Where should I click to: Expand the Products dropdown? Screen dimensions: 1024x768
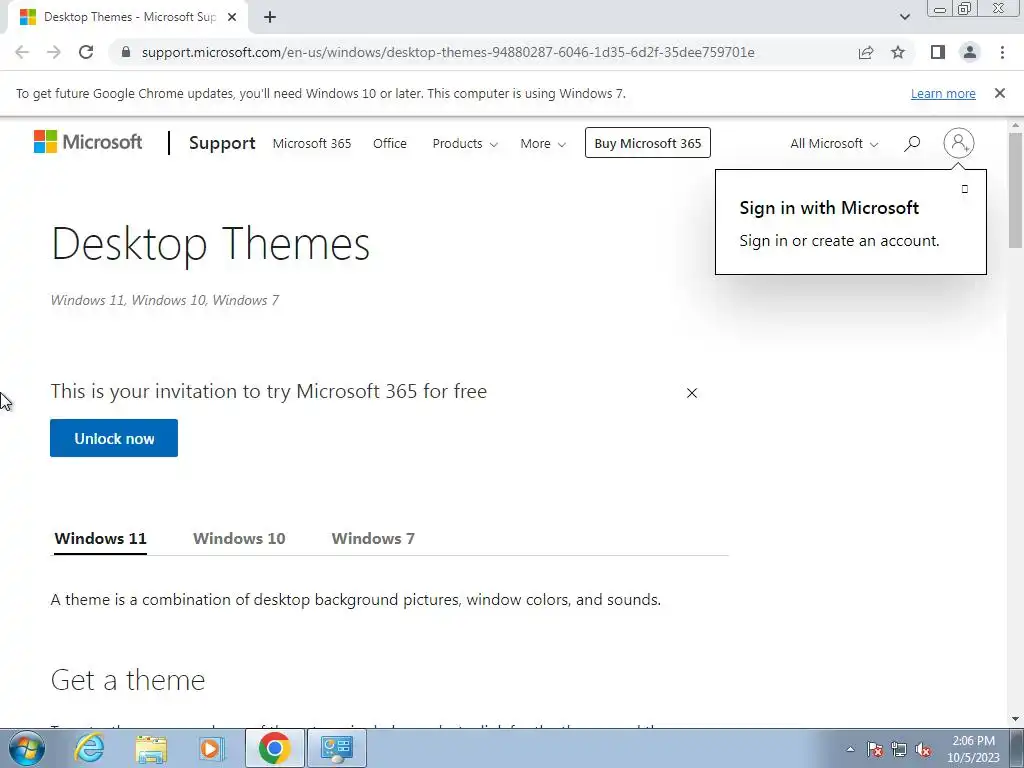(x=465, y=144)
